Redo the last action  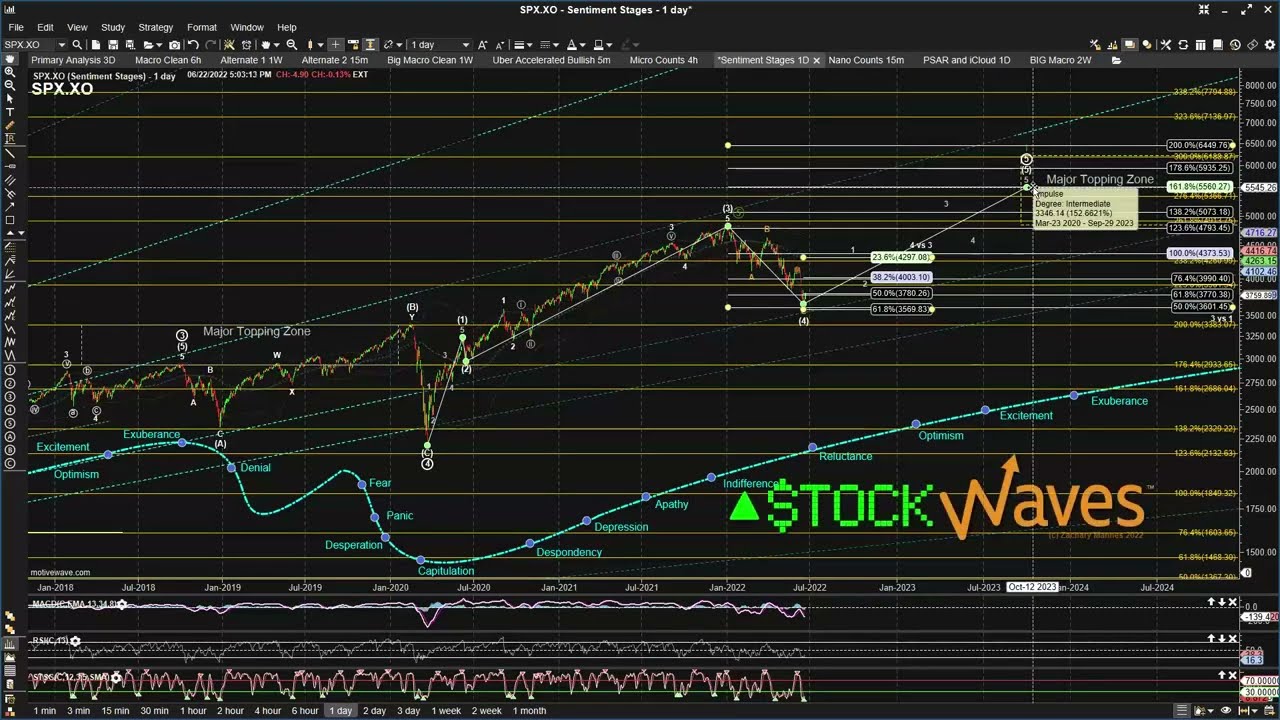point(211,45)
